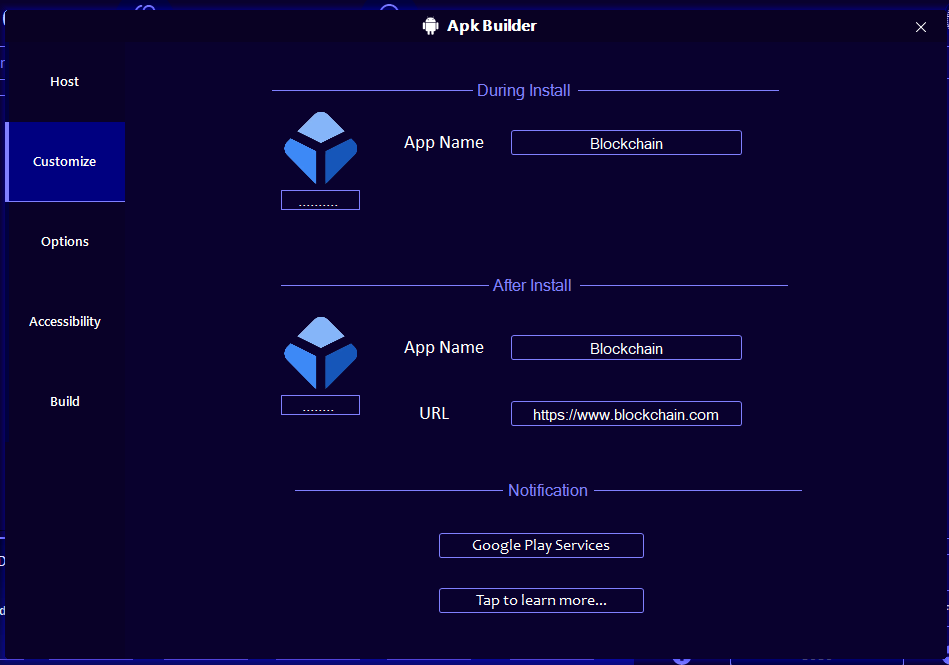The height and width of the screenshot is (665, 949).
Task: Click the 'Tap to learn more...' field
Action: (x=541, y=600)
